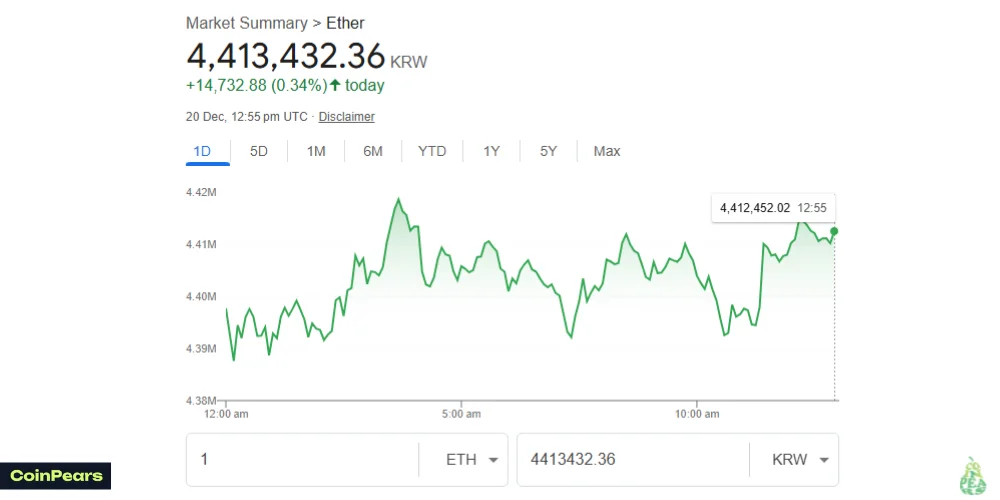Image resolution: width=1000 pixels, height=500 pixels.
Task: Click the Market Summary breadcrumb
Action: [247, 22]
